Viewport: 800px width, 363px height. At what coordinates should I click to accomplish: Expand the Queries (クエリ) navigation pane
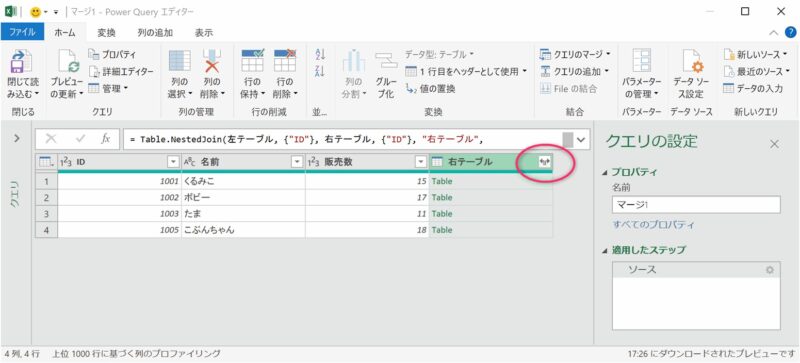17,138
